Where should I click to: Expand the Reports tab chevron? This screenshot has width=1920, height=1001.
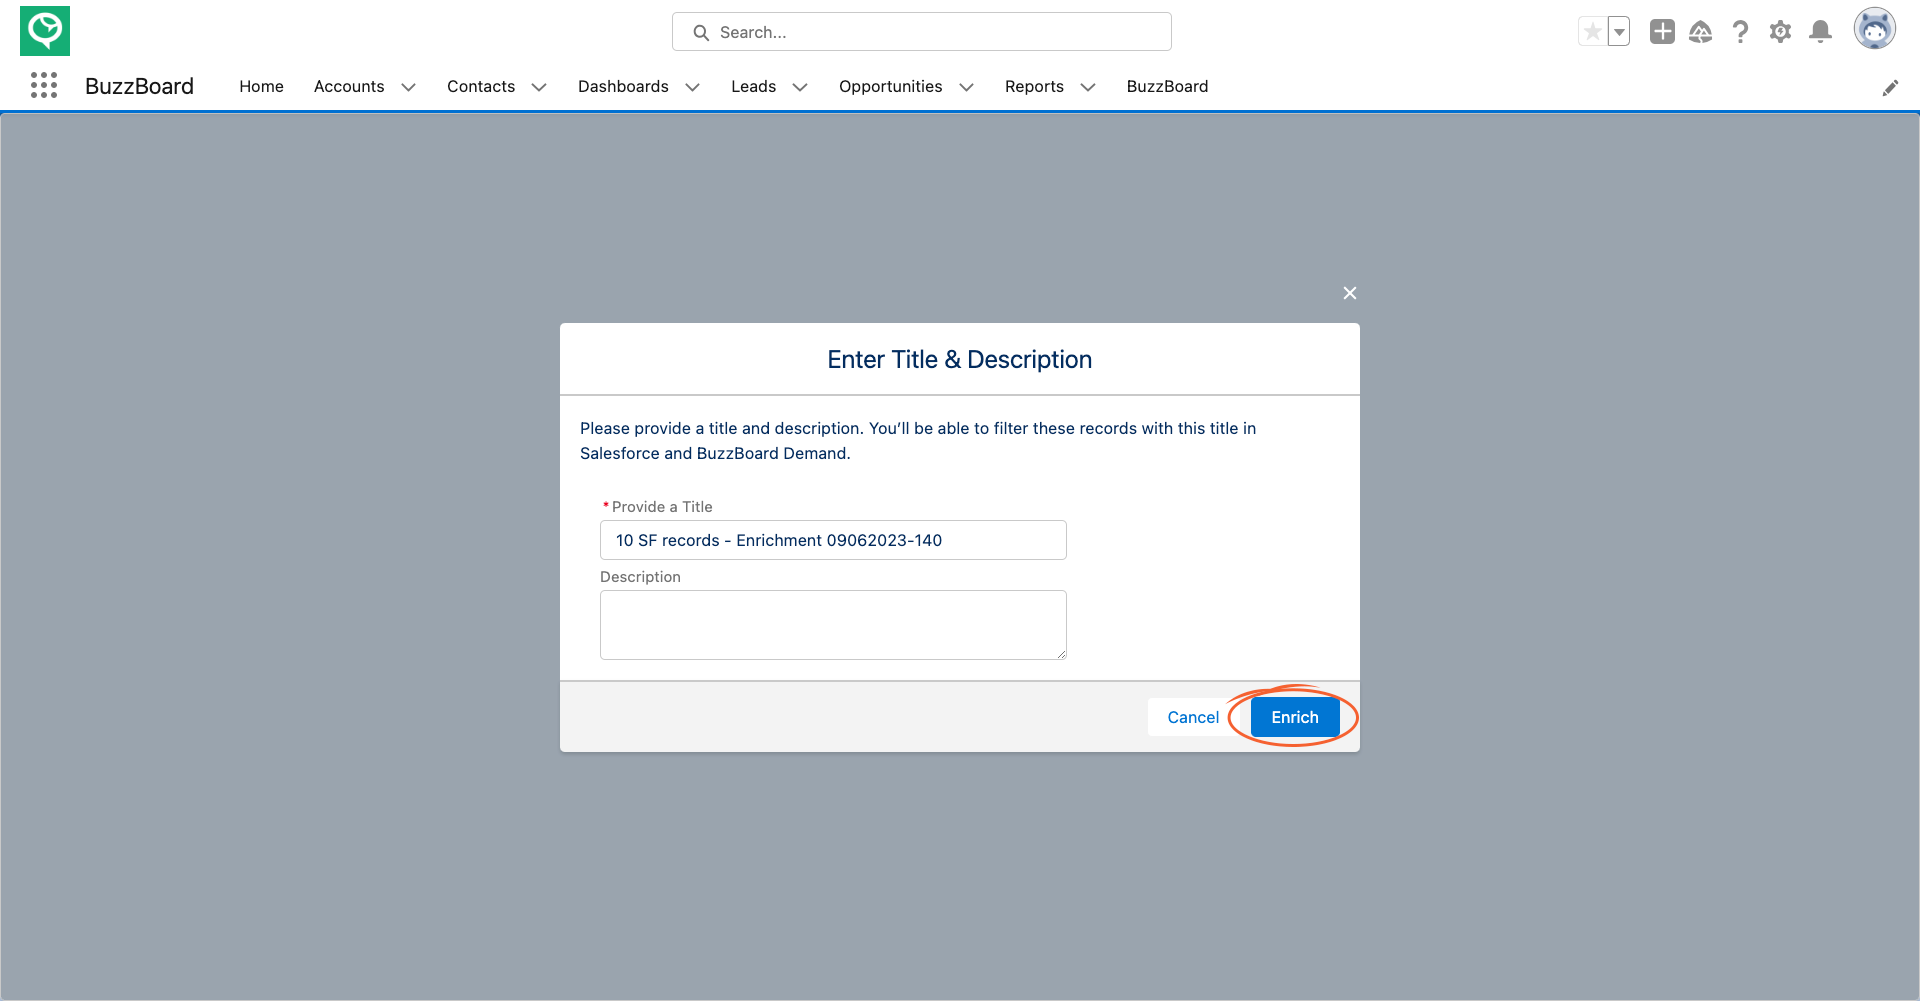coord(1088,87)
